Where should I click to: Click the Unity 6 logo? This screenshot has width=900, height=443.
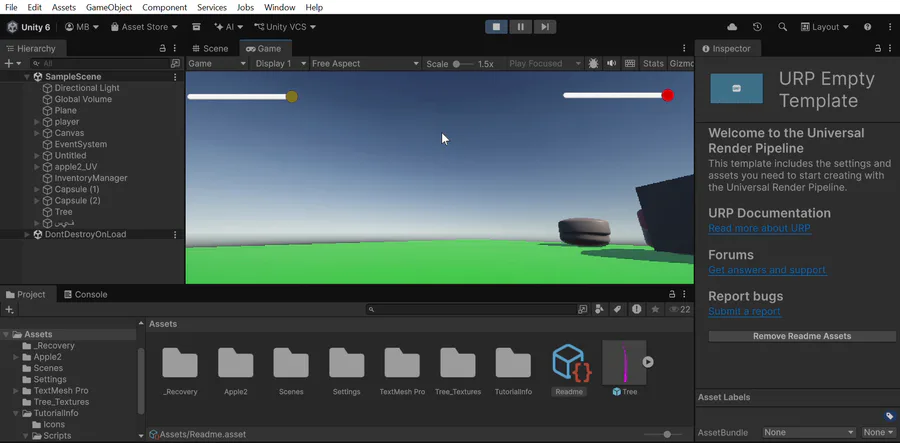click(12, 27)
